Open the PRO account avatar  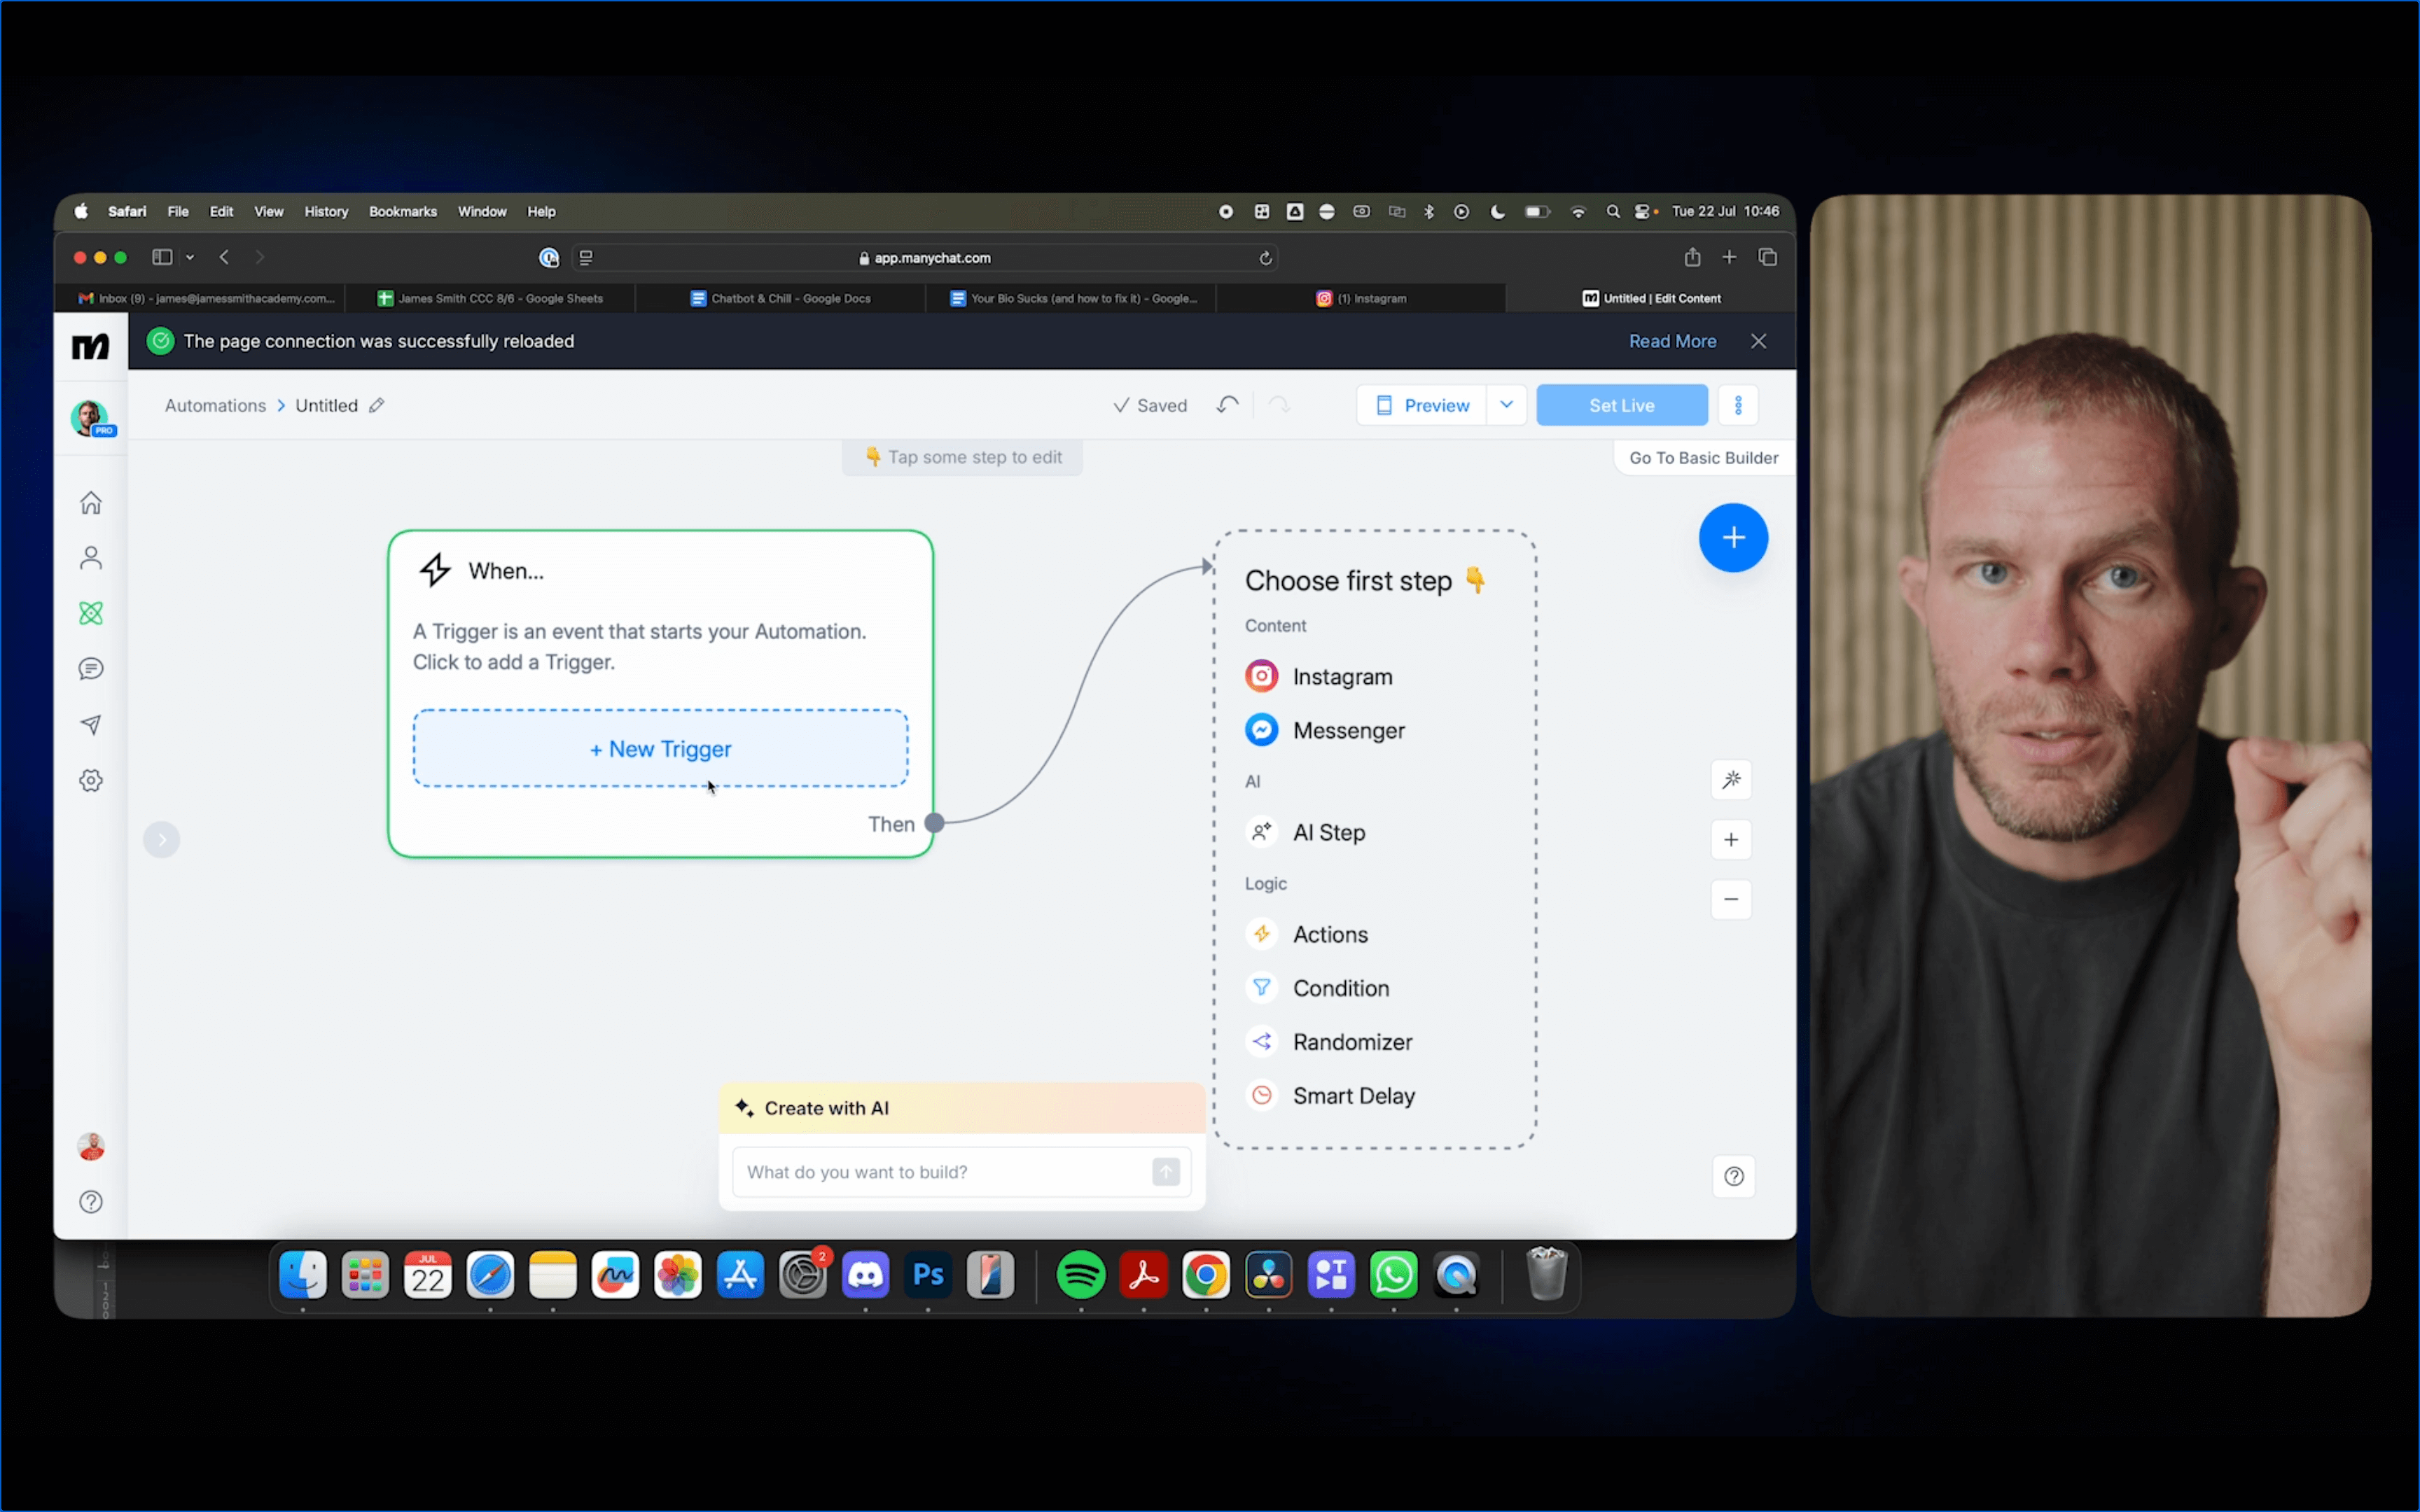point(92,418)
